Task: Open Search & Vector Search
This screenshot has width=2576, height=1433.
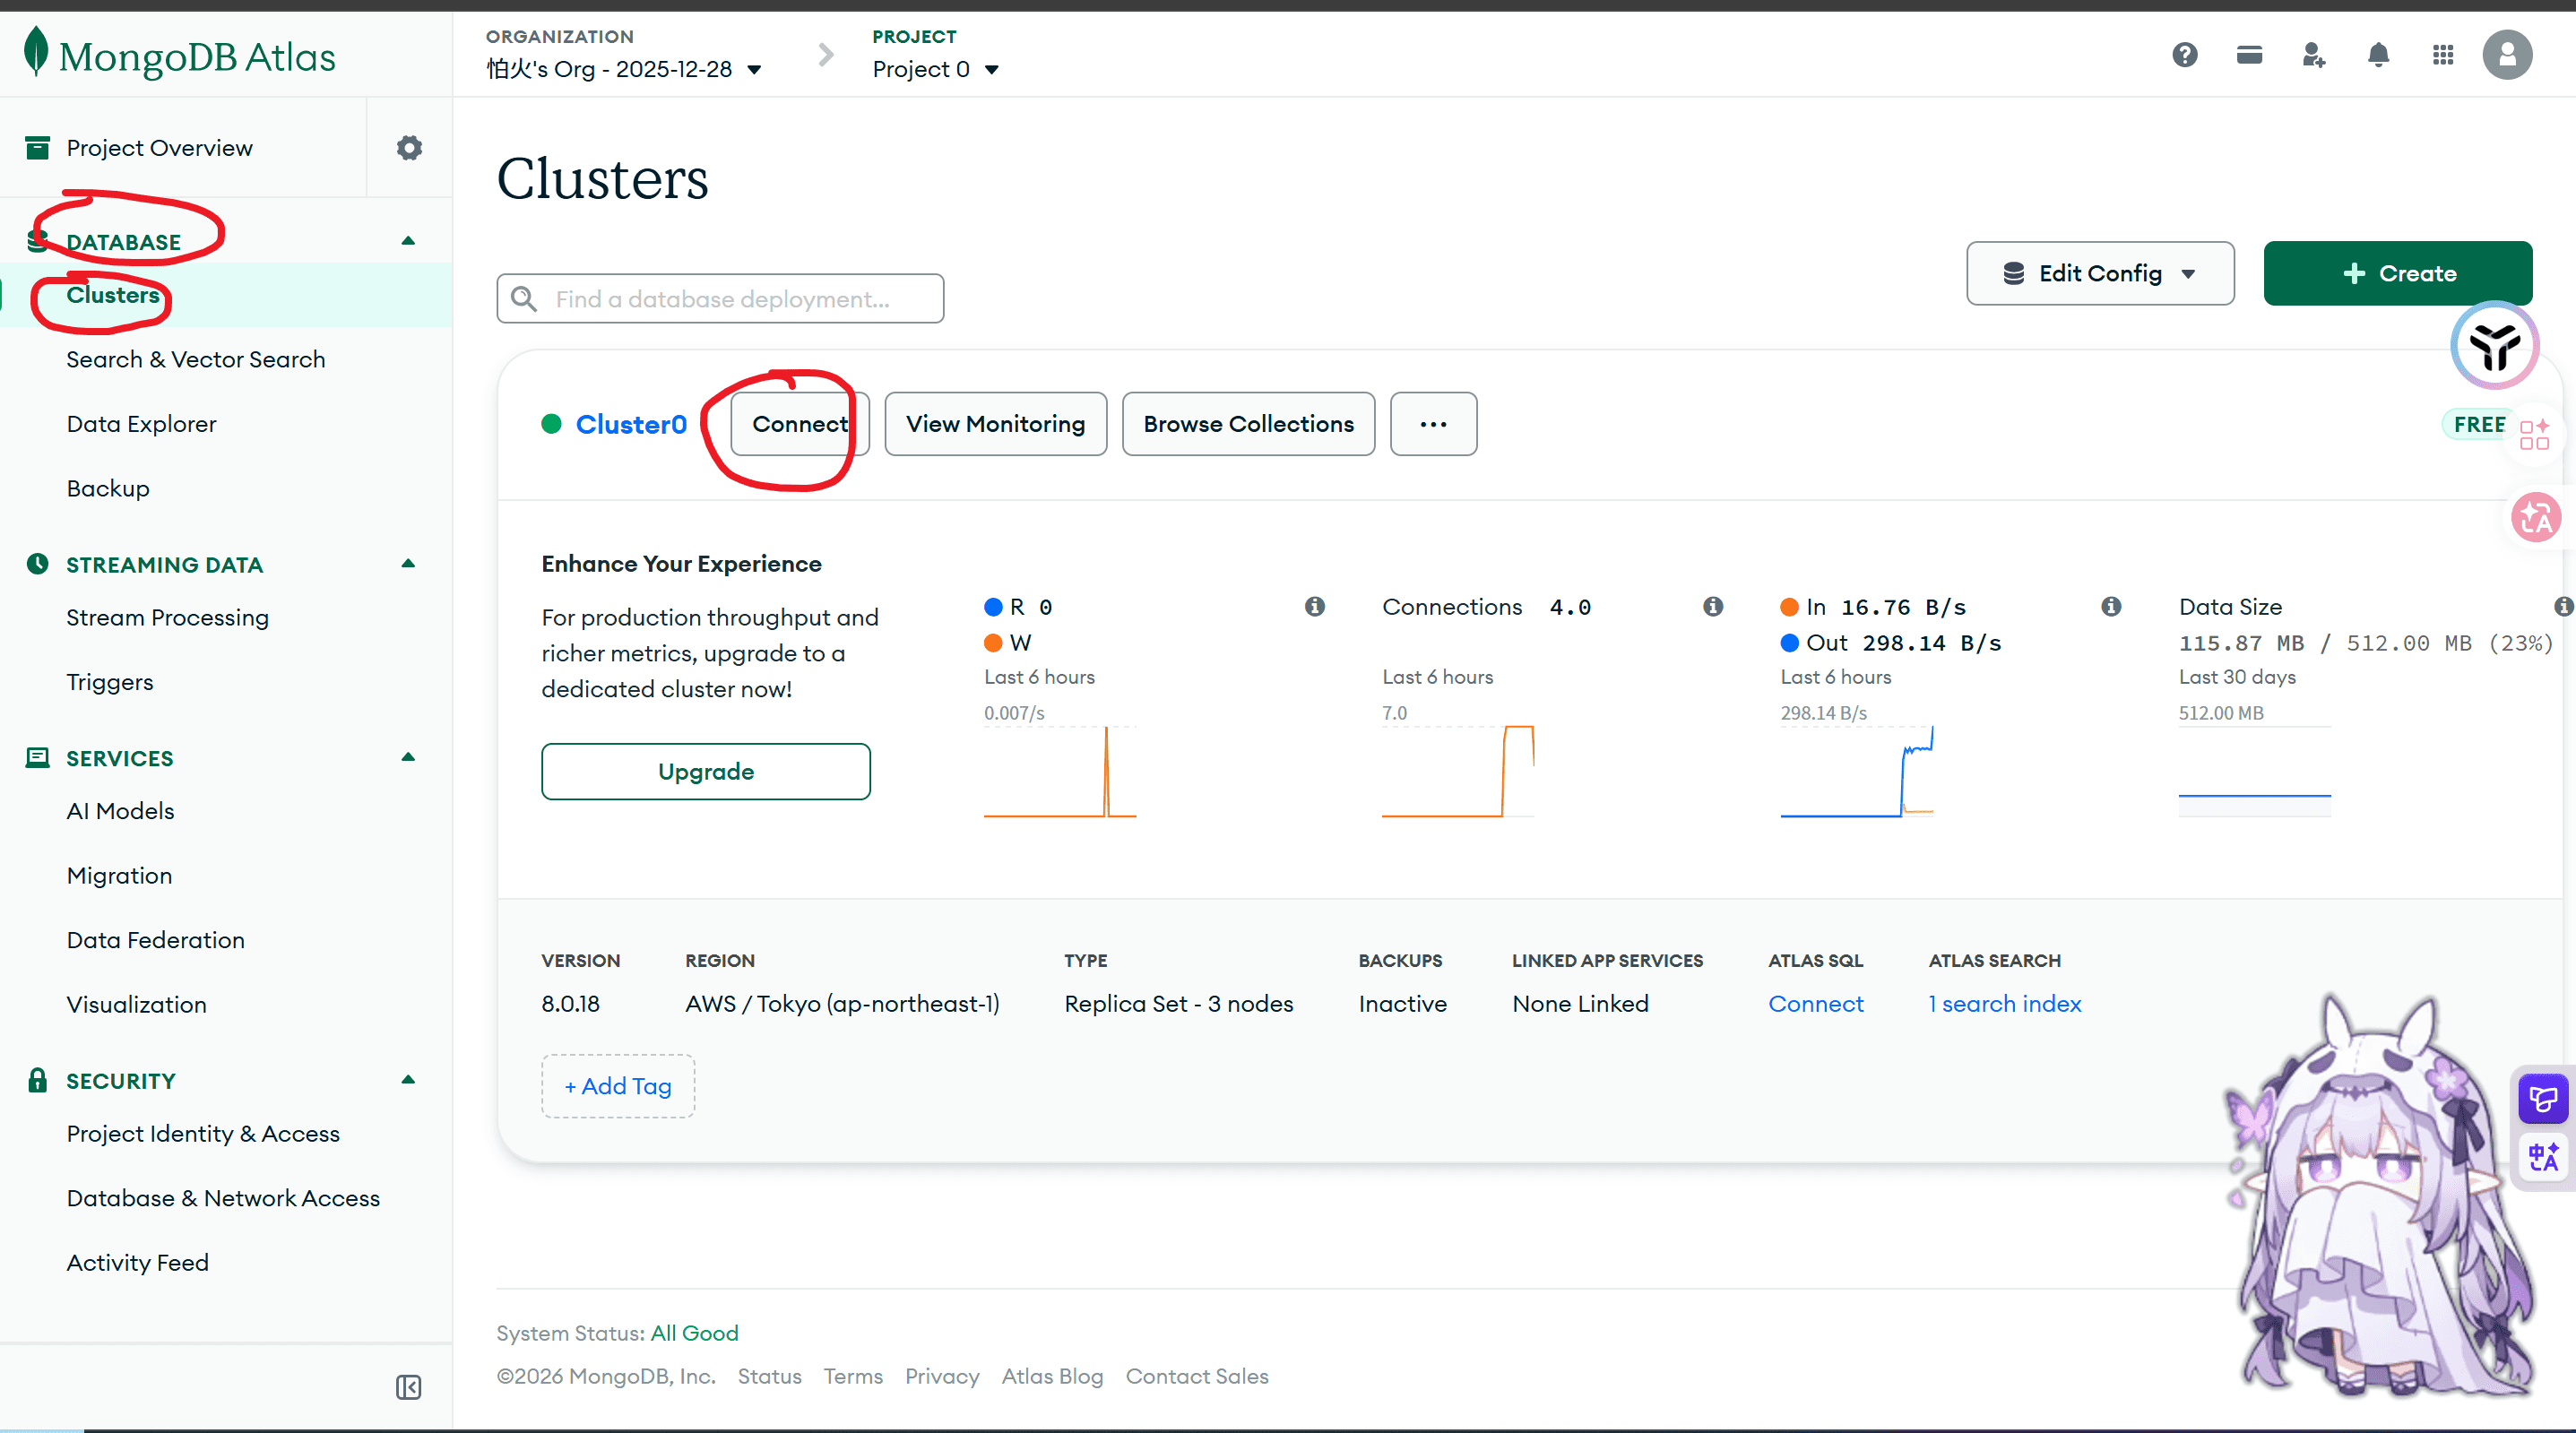Action: click(x=196, y=359)
